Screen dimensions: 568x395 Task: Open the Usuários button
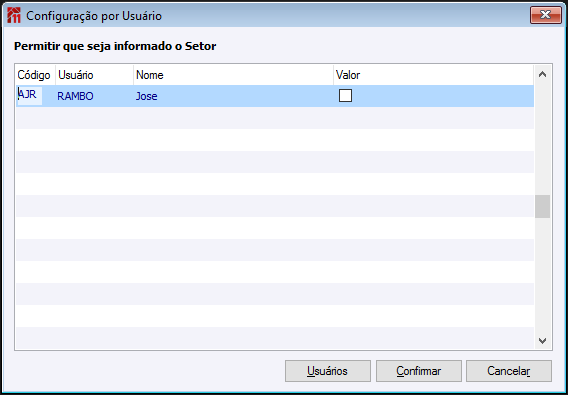pos(327,371)
